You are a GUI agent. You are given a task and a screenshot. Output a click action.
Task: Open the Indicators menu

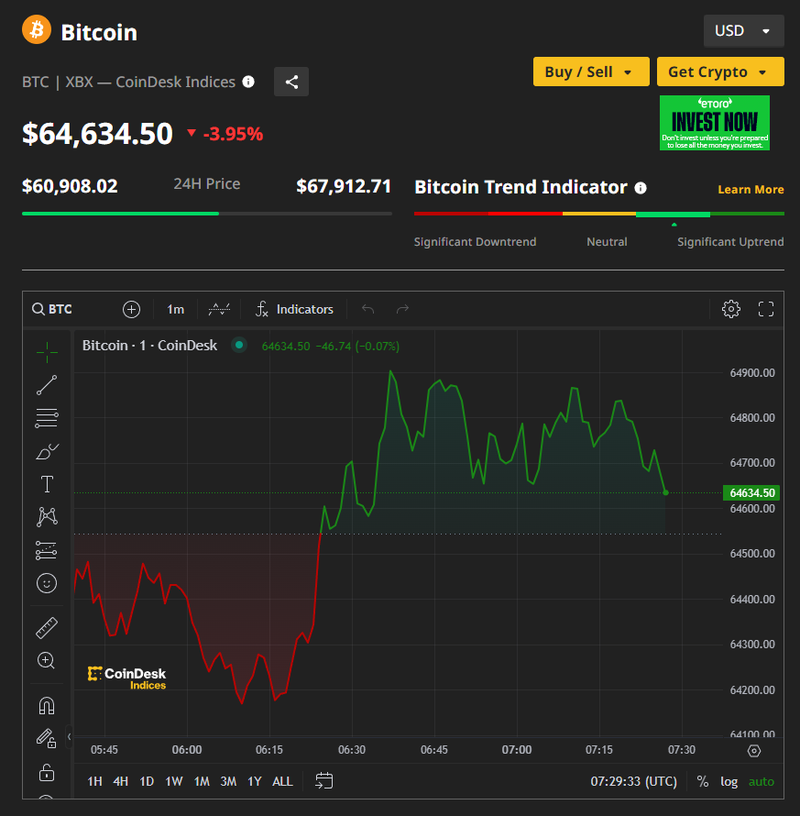click(x=294, y=309)
